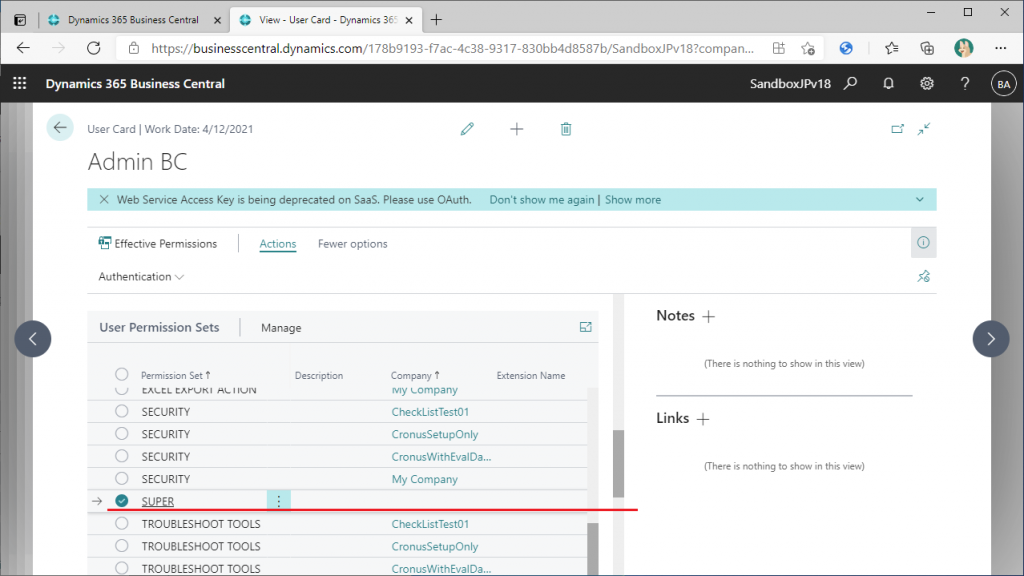Screen dimensions: 1024x576
Task: Open the browser favorites list
Action: 891,48
